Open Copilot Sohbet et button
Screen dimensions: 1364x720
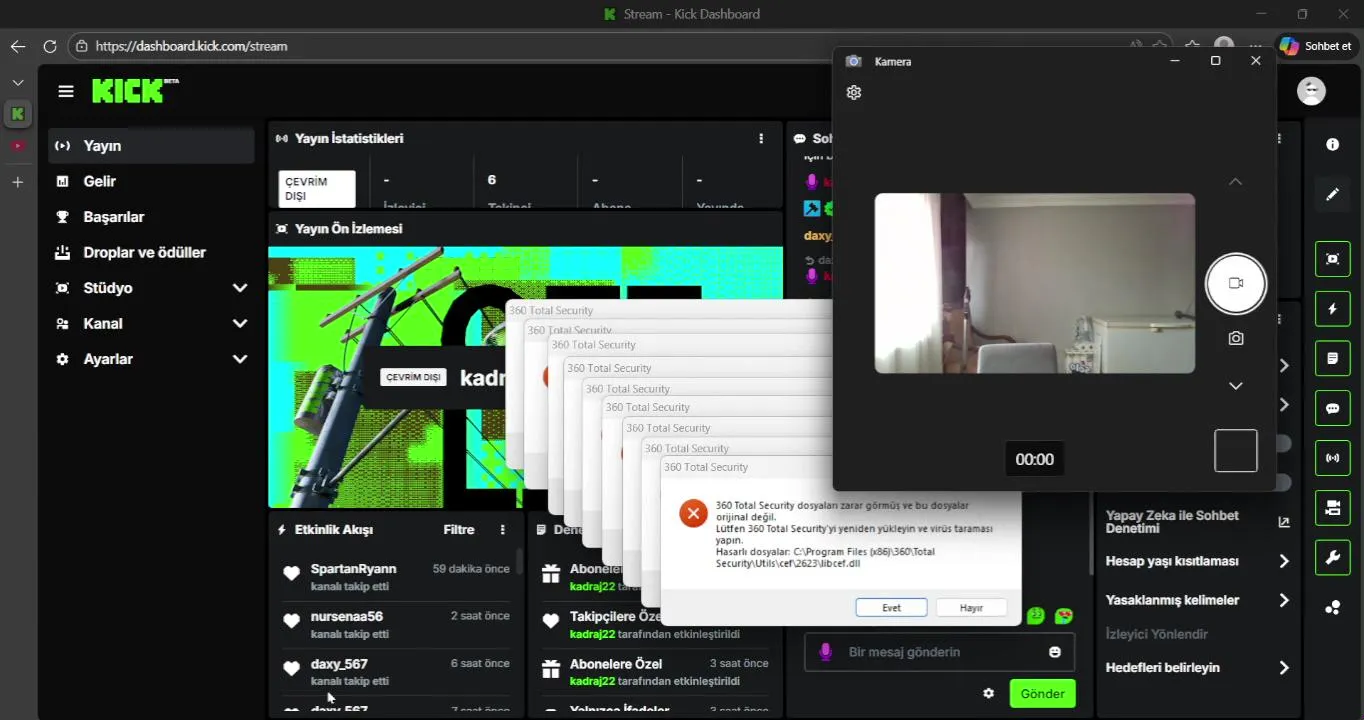point(1317,46)
